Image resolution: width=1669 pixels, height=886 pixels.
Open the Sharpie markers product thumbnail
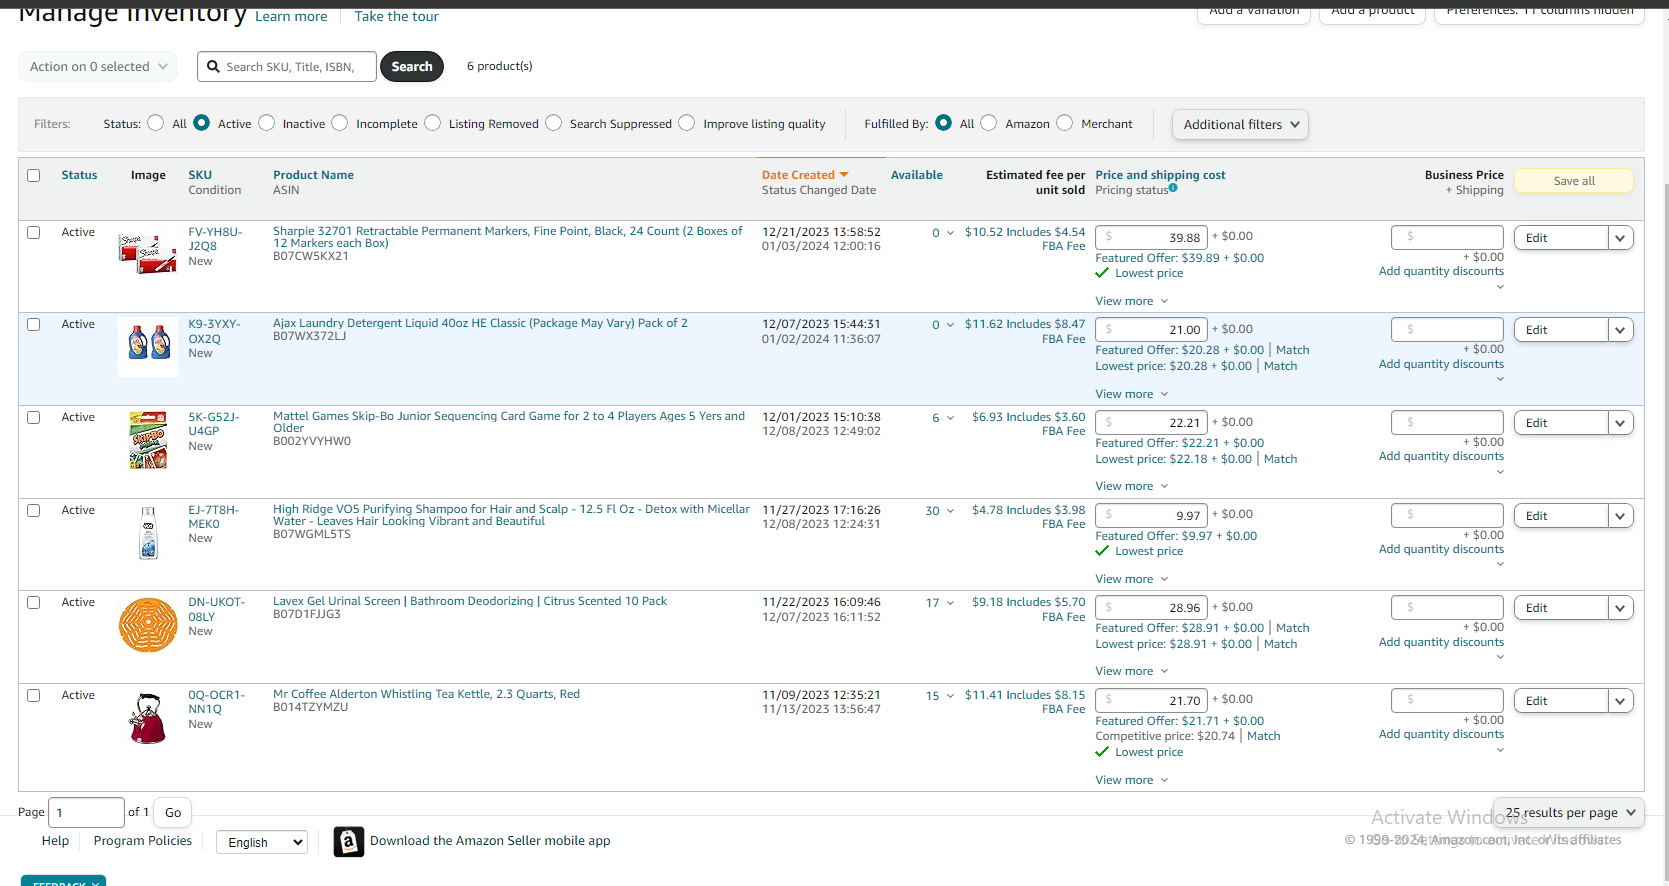(148, 254)
